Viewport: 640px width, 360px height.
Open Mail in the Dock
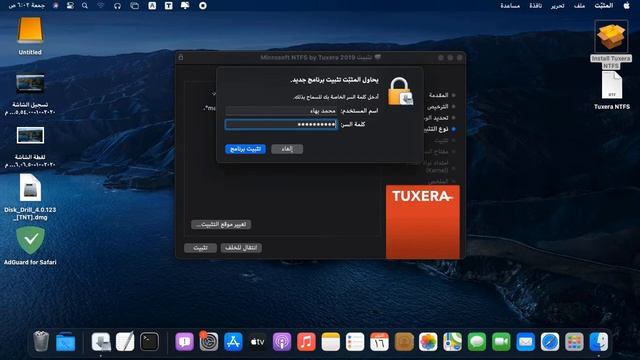pyautogui.click(x=525, y=342)
